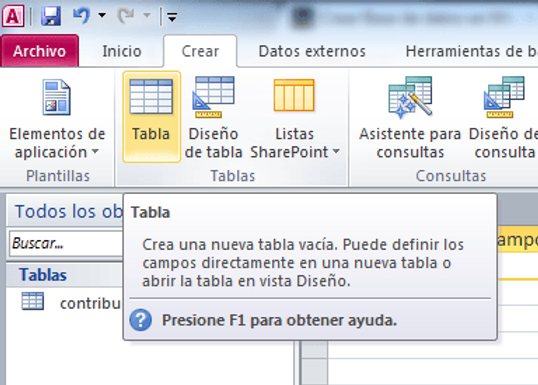Click the Listas SharePoint icon

[294, 95]
